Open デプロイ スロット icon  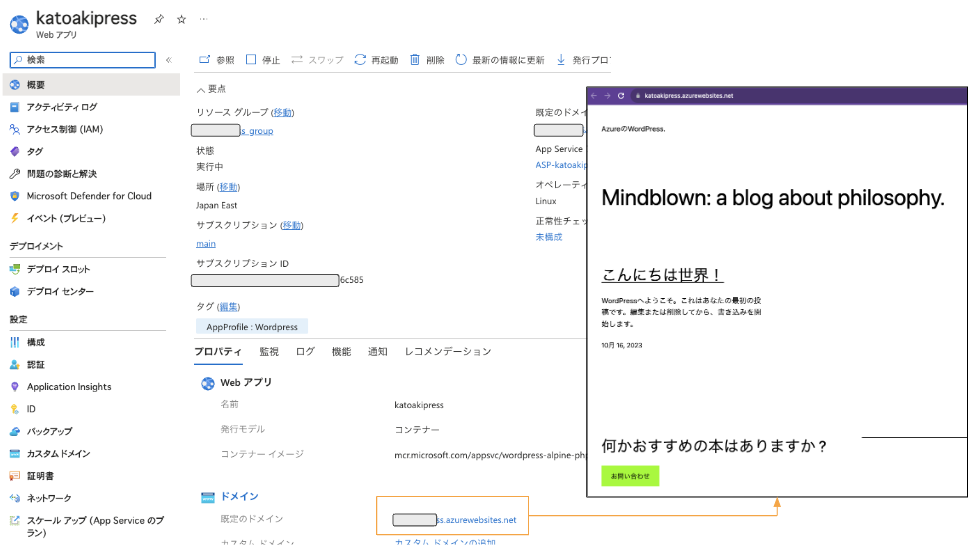coord(15,269)
